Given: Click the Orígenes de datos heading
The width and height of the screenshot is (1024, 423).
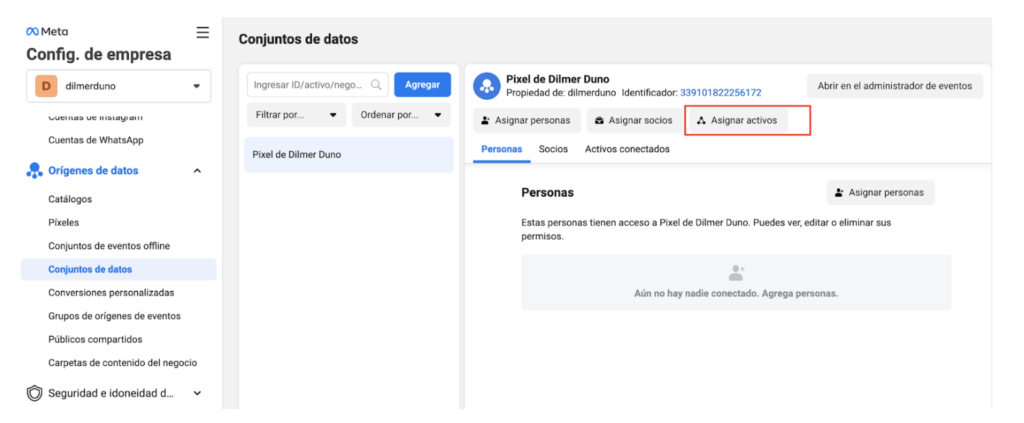Looking at the screenshot, I should click(x=93, y=171).
